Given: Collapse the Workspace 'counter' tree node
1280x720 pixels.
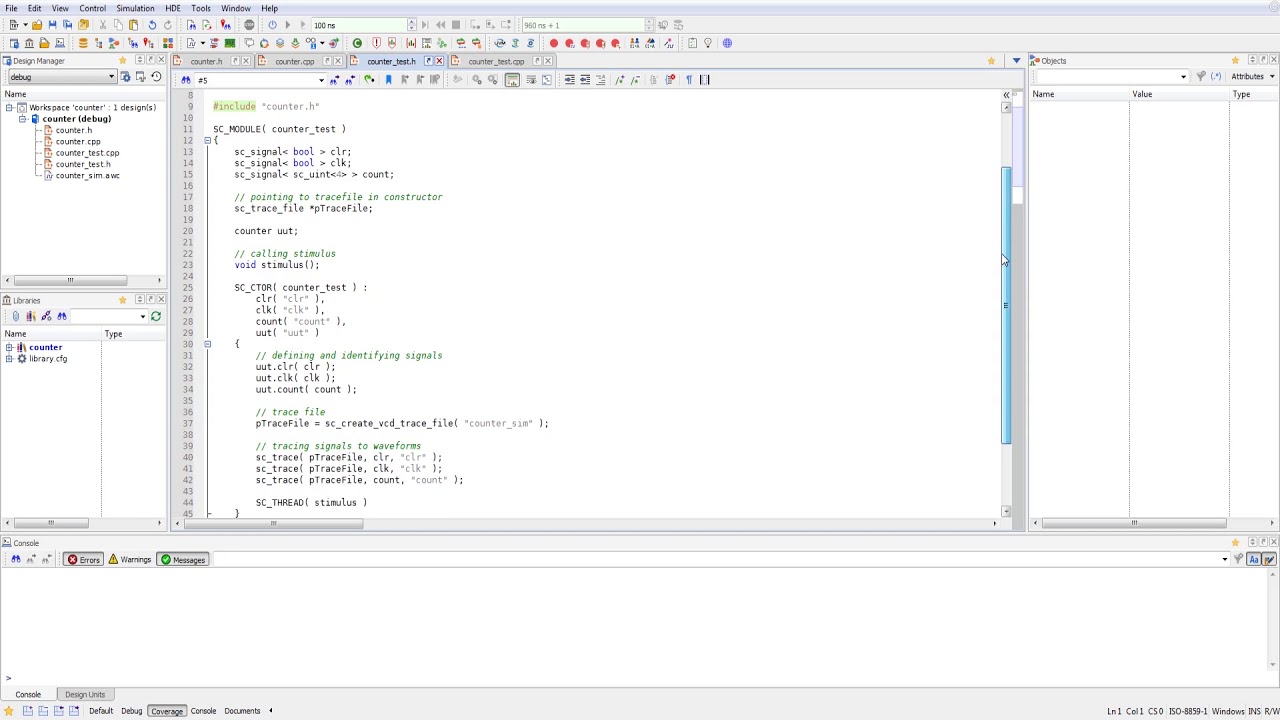Looking at the screenshot, I should coord(9,107).
